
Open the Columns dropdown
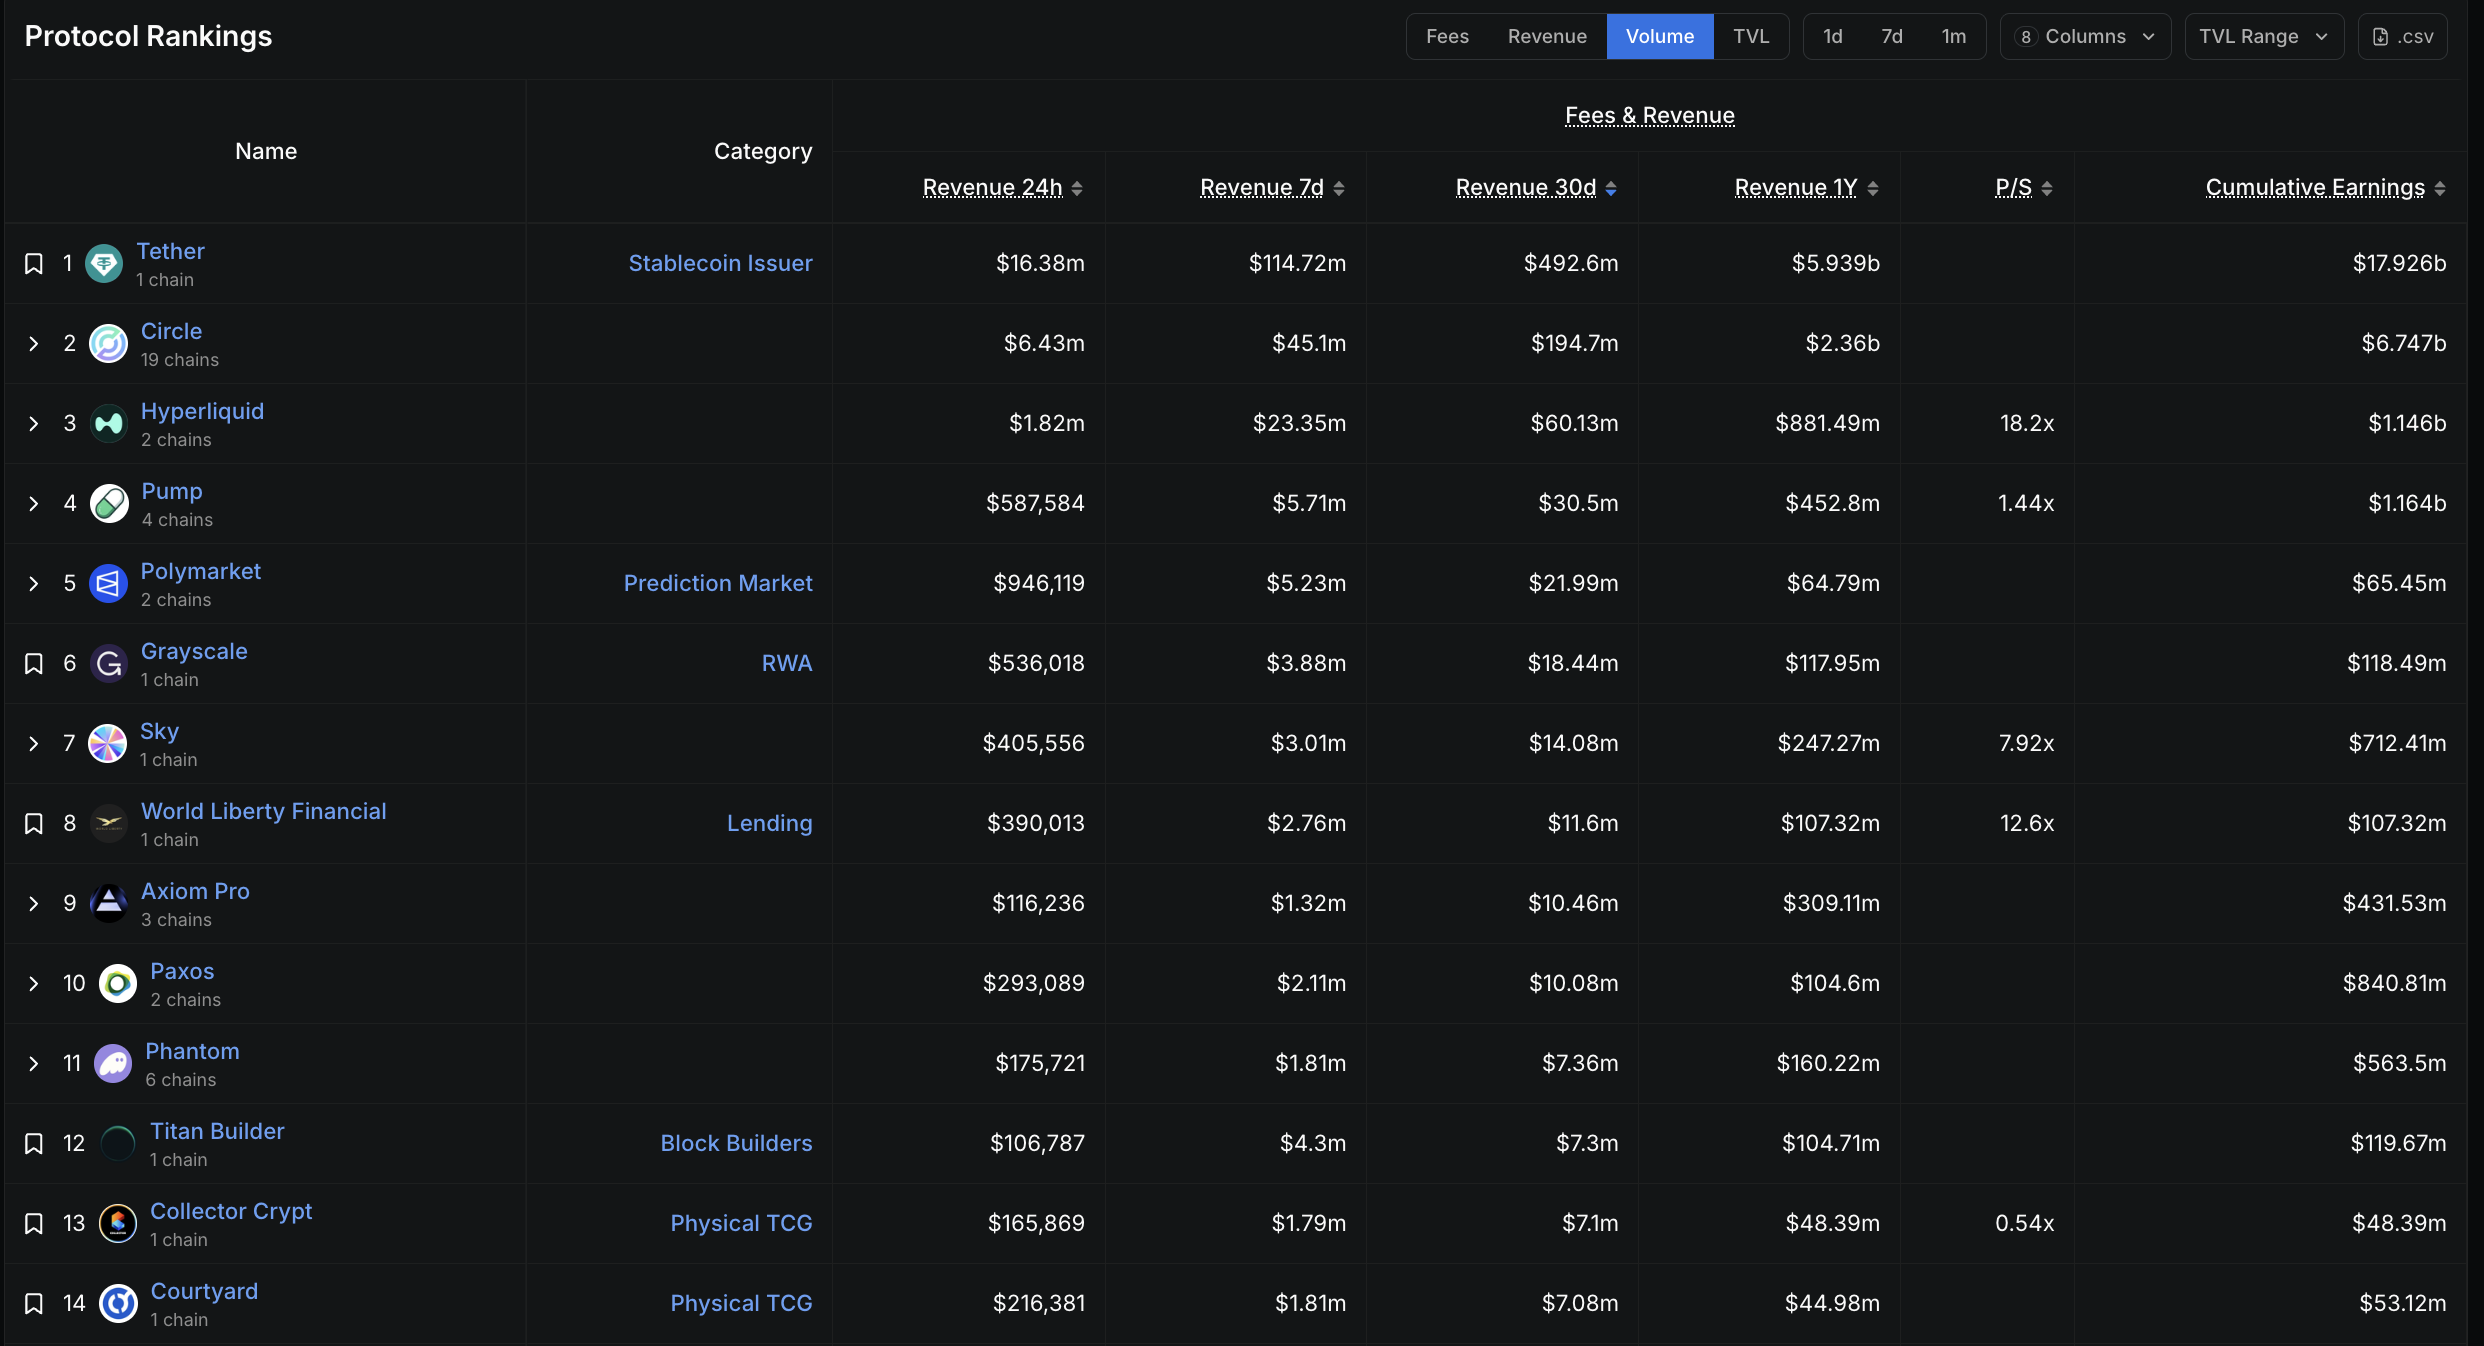tap(2085, 37)
